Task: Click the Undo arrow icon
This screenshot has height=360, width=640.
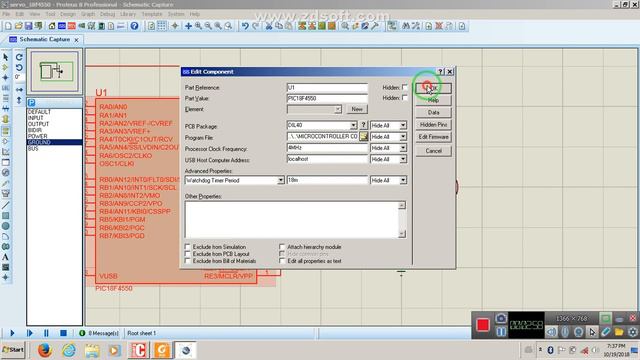Action: click(245, 26)
